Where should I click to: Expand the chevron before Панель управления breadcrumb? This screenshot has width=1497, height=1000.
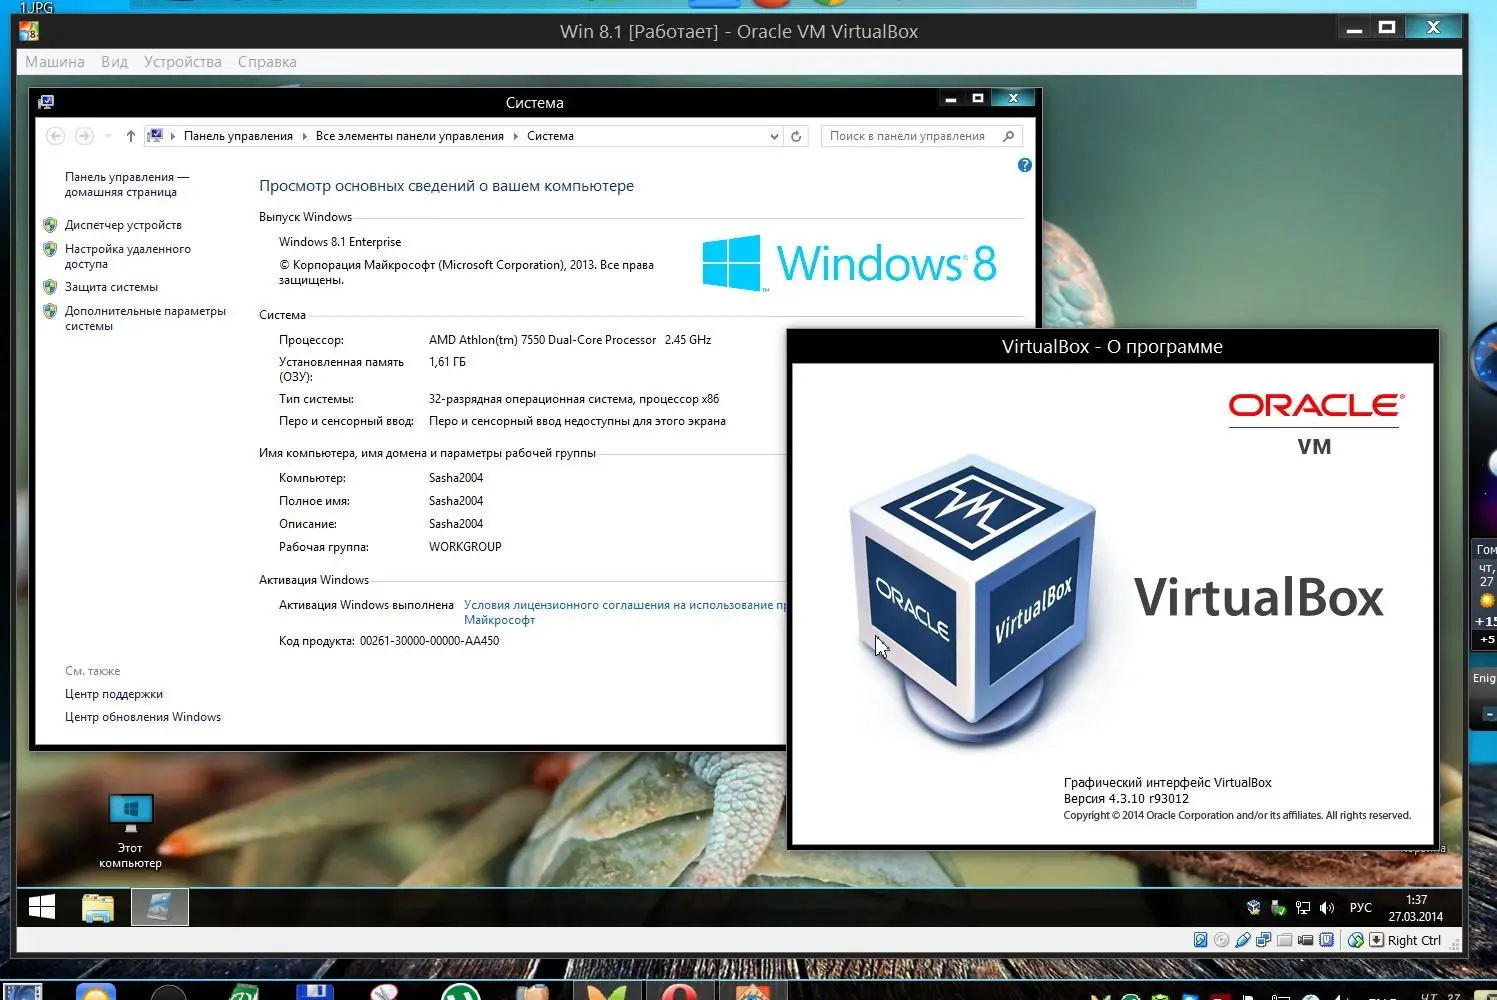pyautogui.click(x=172, y=136)
